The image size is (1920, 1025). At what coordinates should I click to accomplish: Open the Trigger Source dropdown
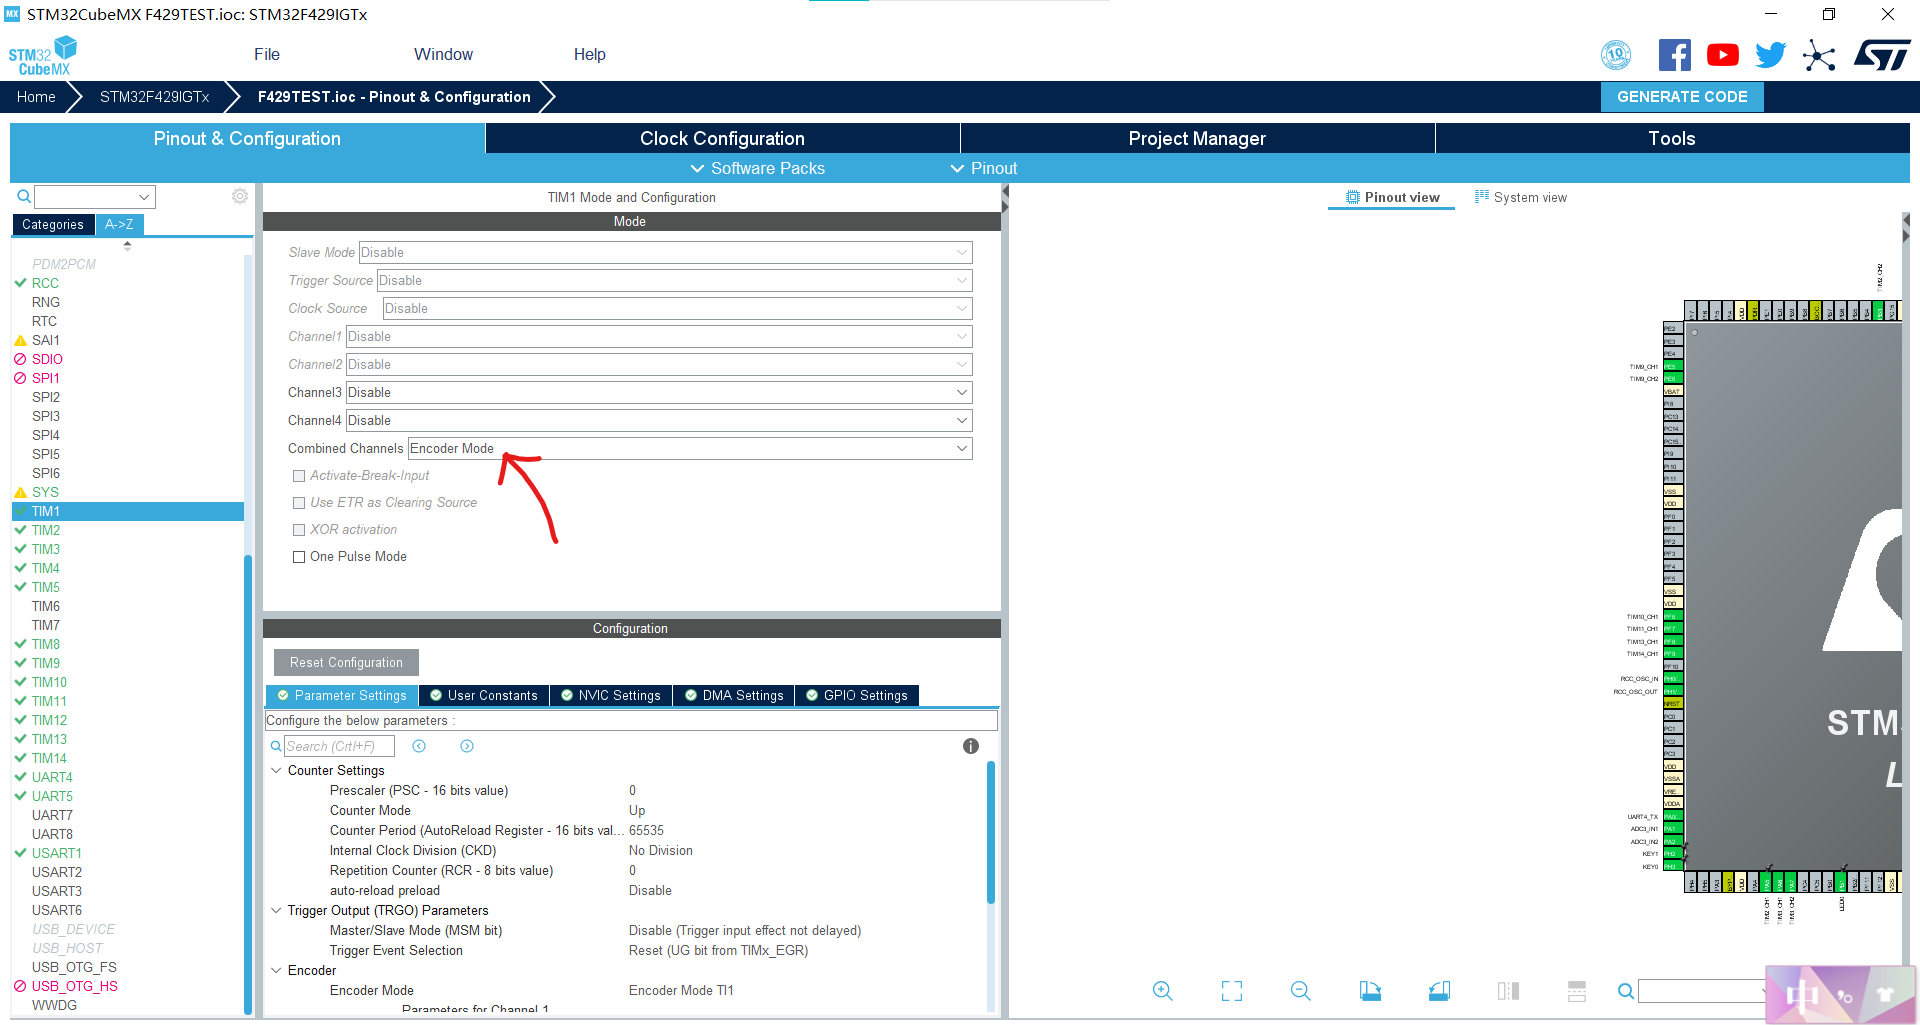point(674,280)
